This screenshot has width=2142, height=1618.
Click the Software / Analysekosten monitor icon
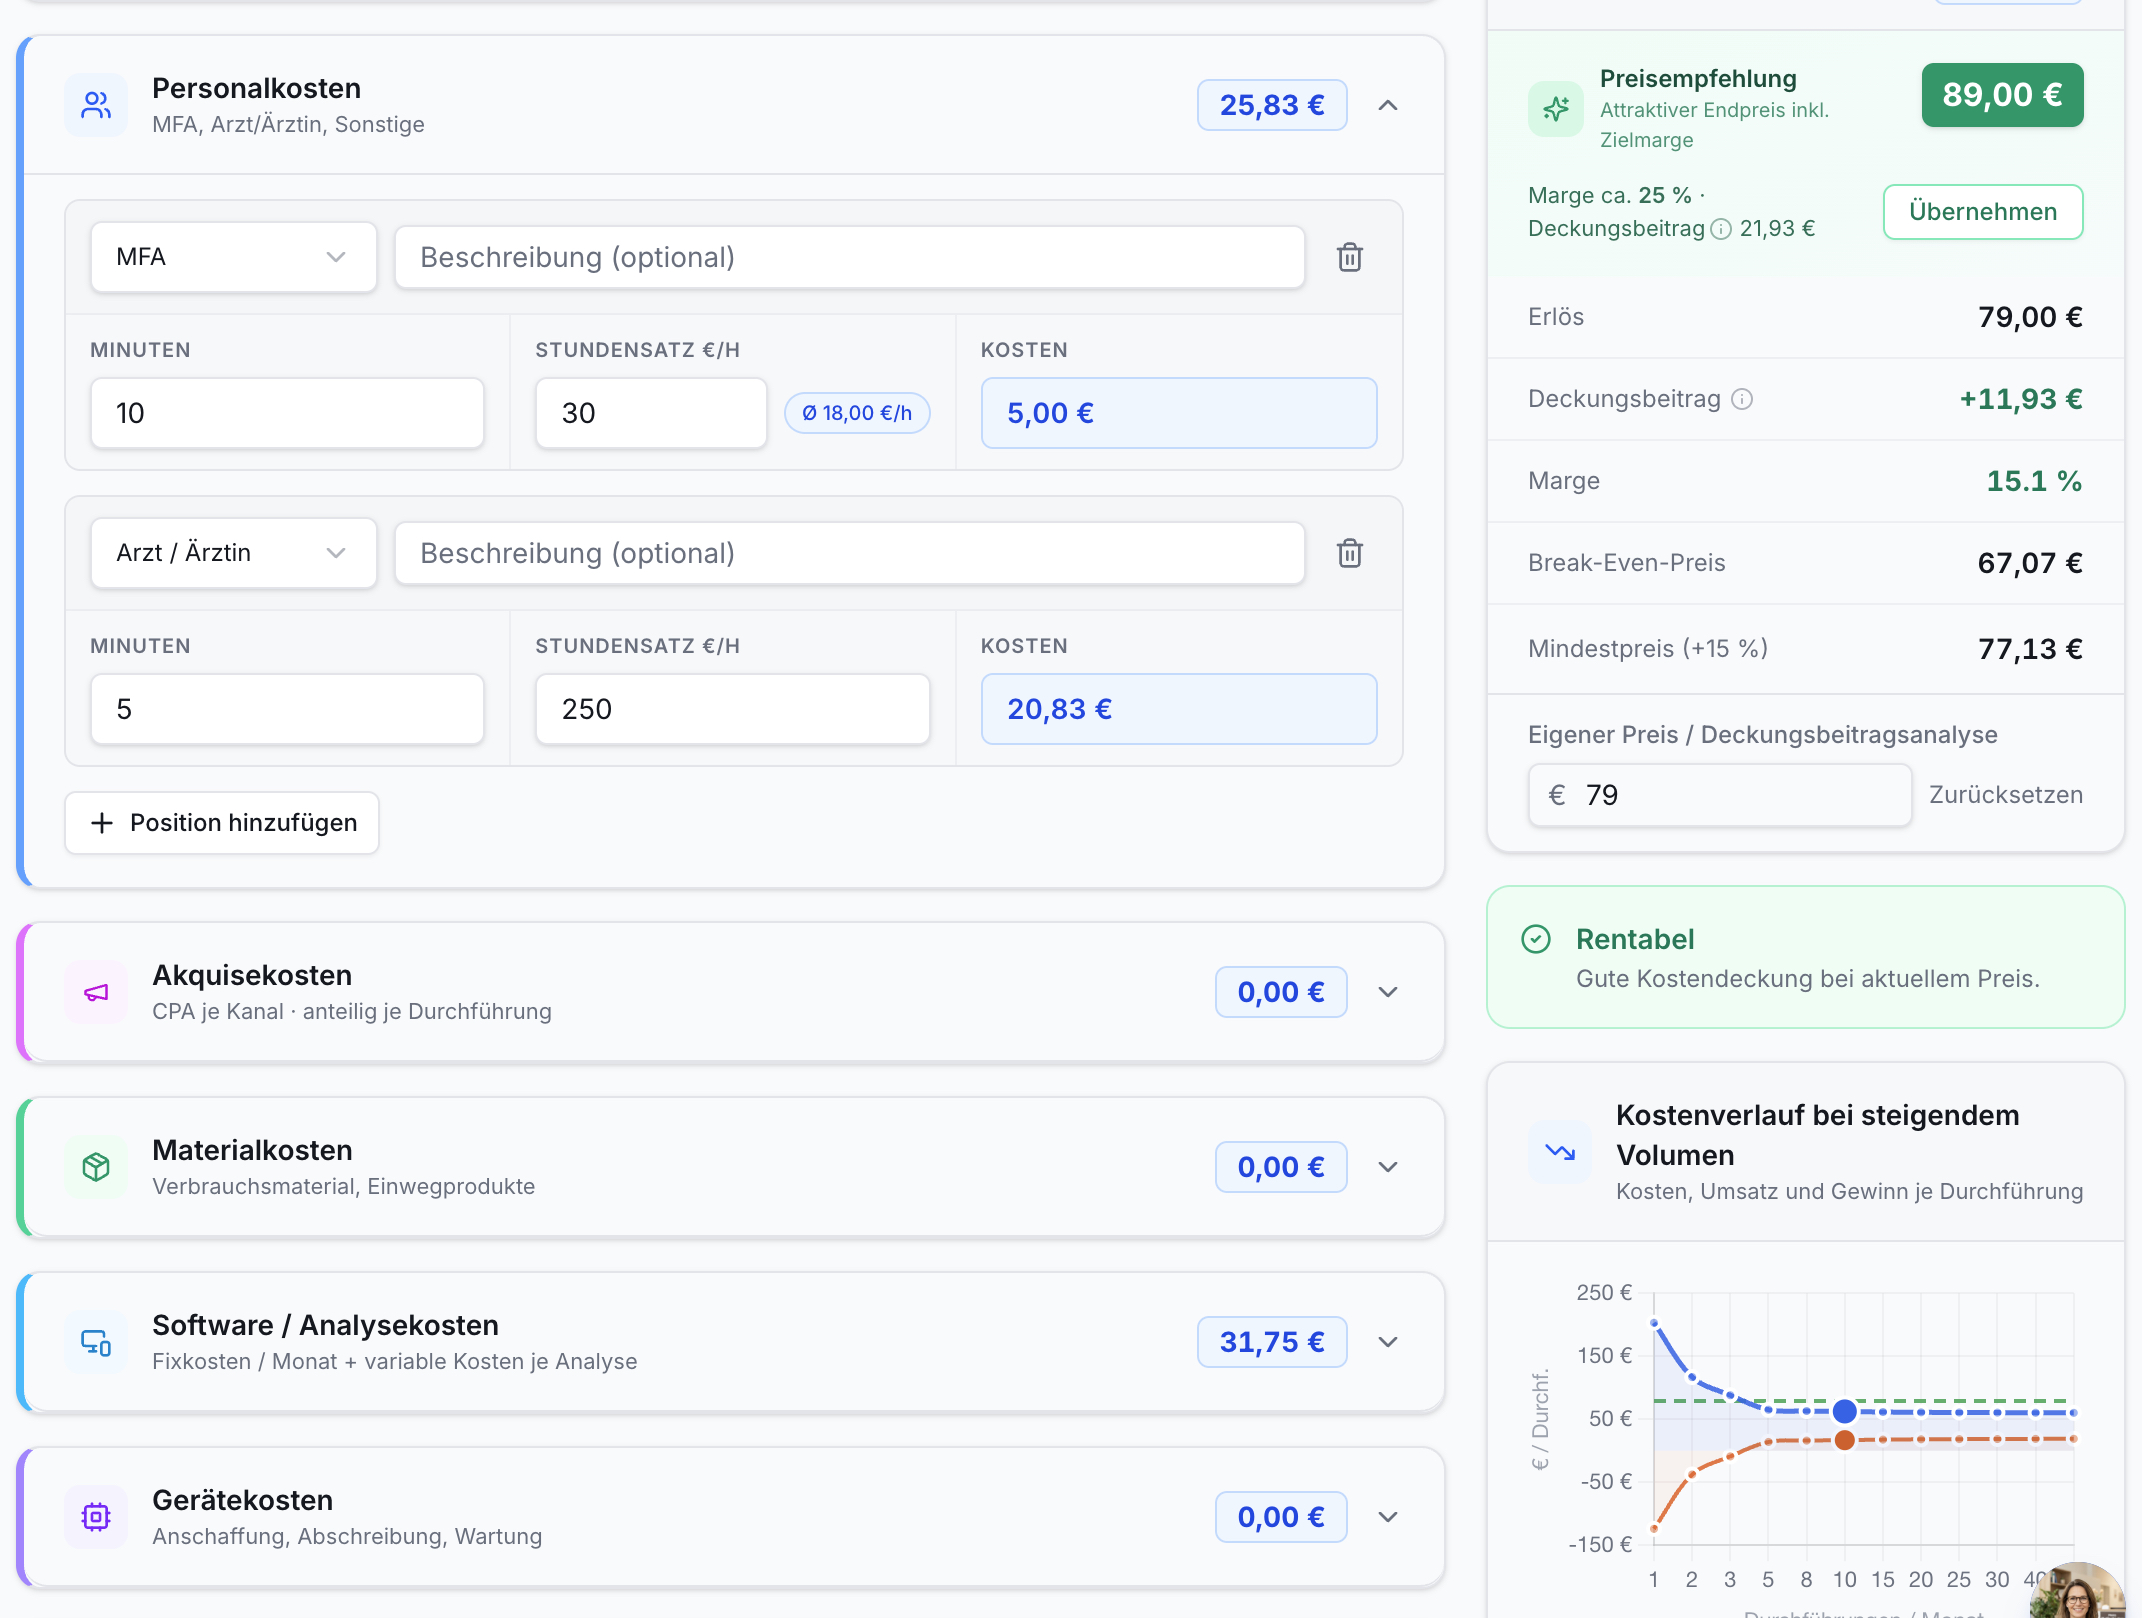pos(96,1342)
